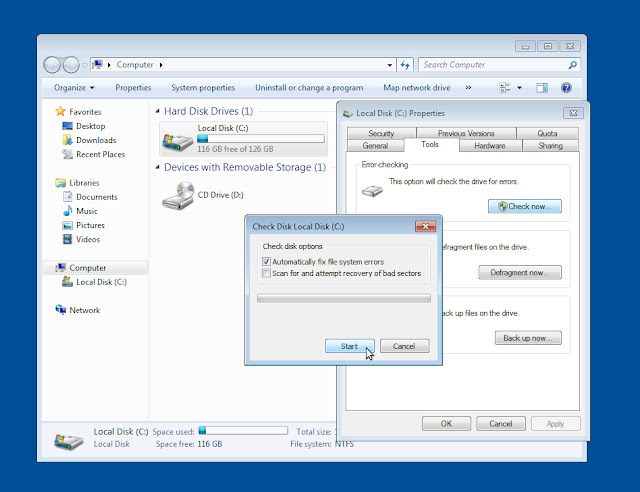Uncheck Automatically fix file system errors
The width and height of the screenshot is (640, 492).
click(266, 262)
